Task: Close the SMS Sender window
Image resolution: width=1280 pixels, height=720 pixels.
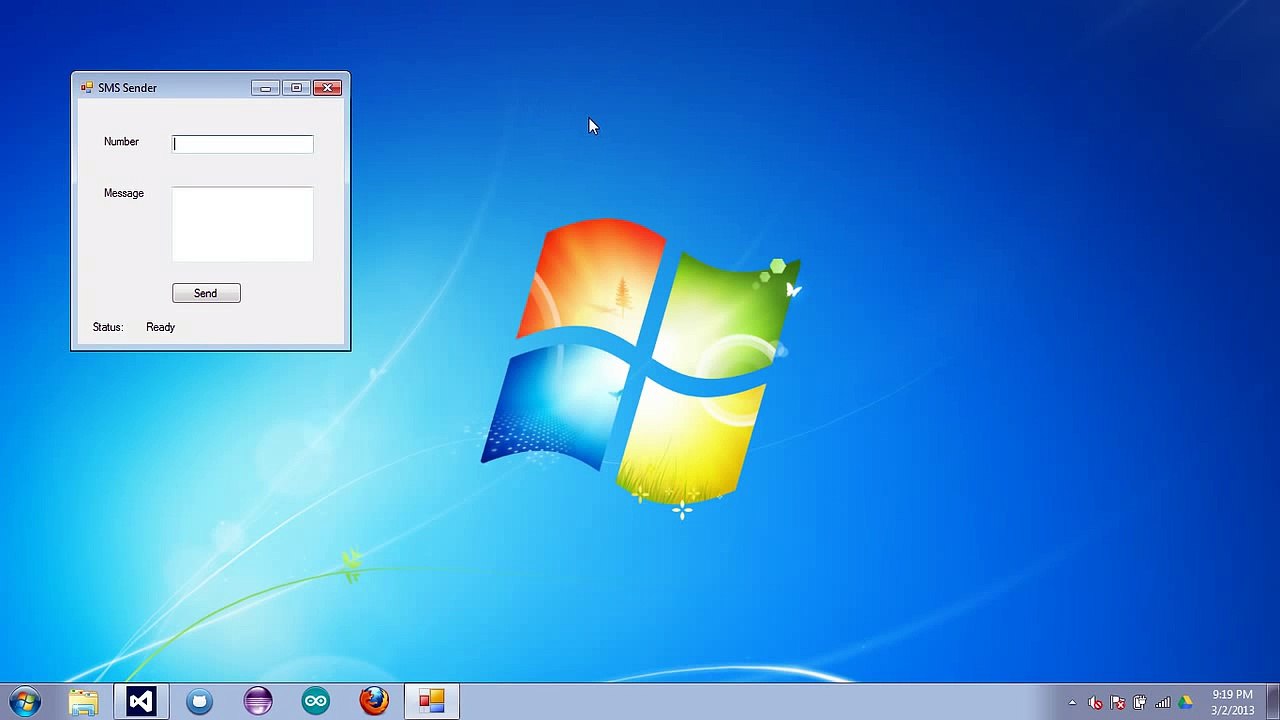Action: click(x=327, y=88)
